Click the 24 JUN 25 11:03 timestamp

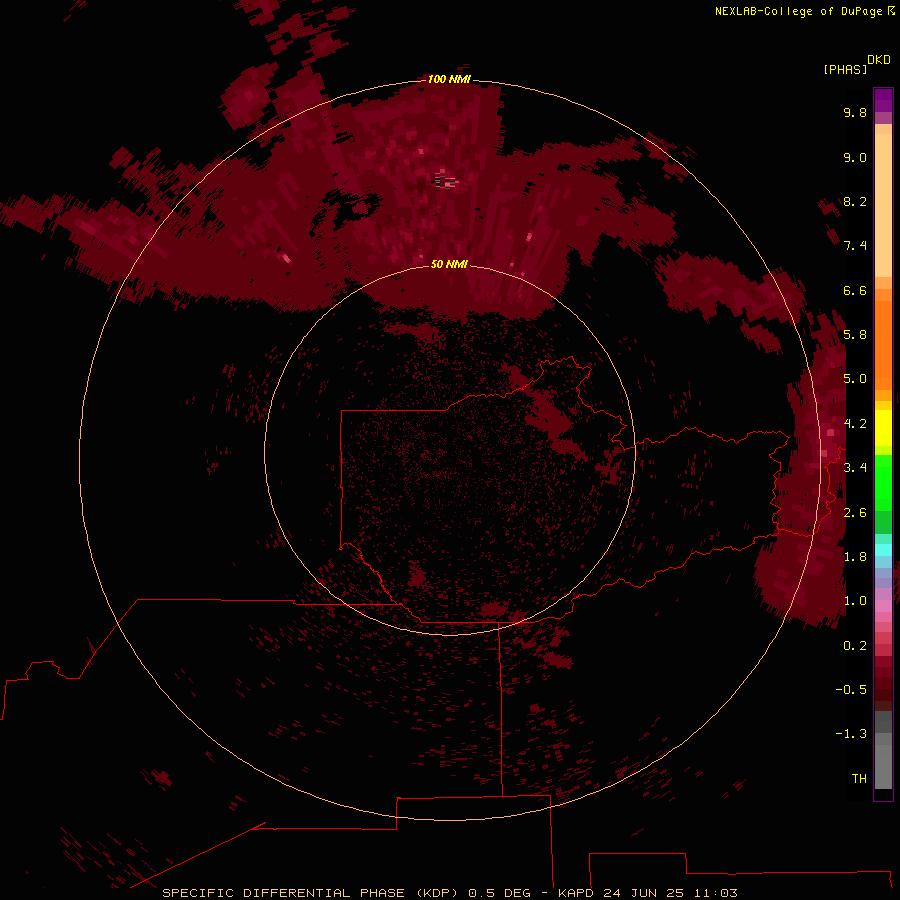pyautogui.click(x=670, y=893)
